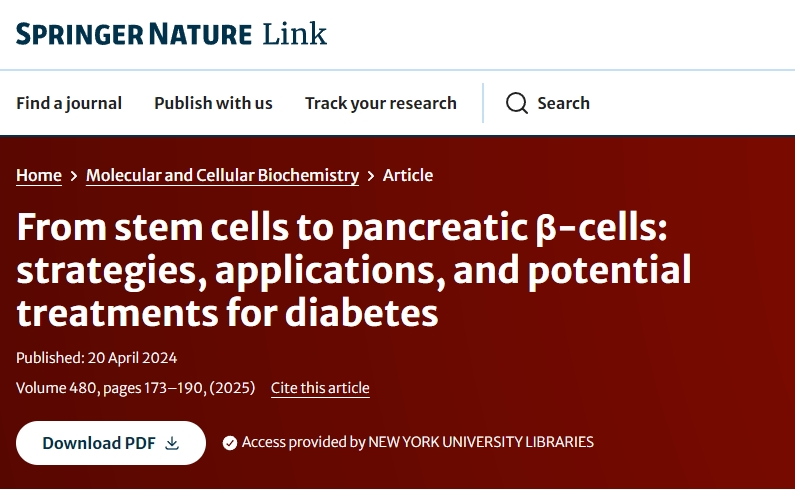Viewport: 795px width, 490px height.
Task: Open the Molecular and Cellular Biochemistry journal link
Action: [222, 175]
